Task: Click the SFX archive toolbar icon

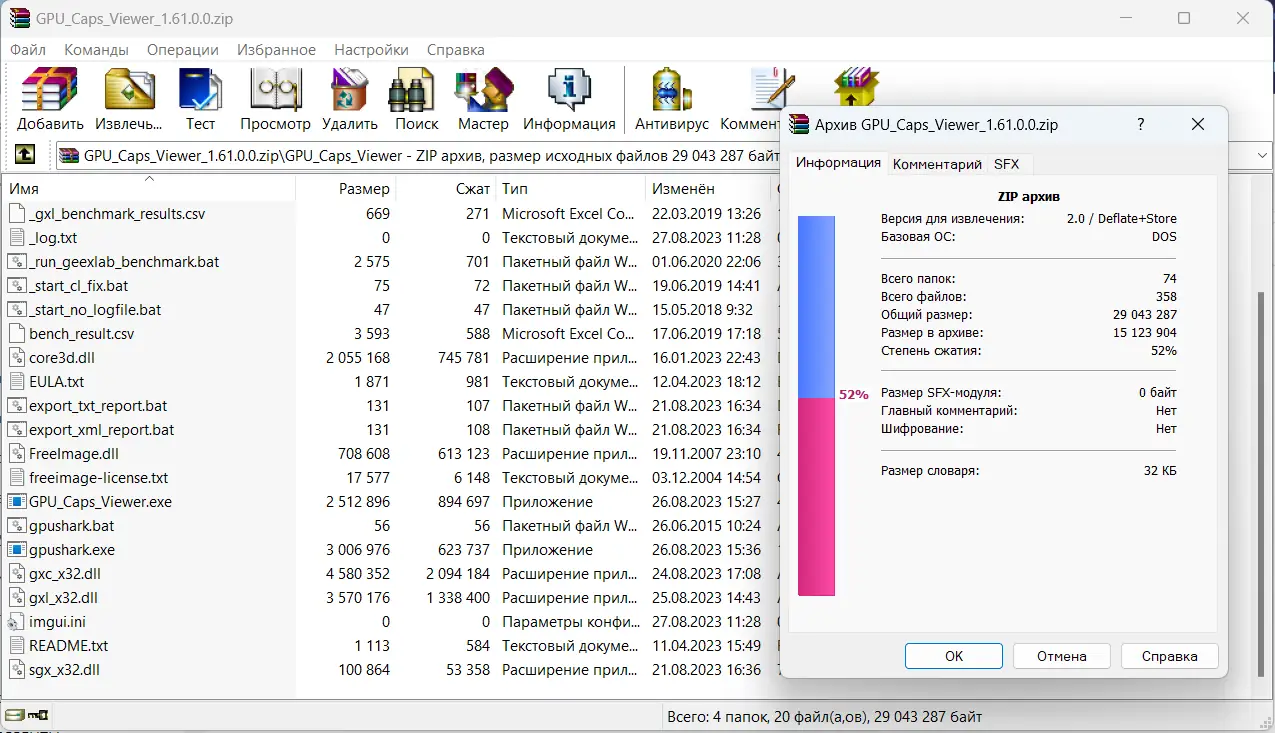Action: (855, 88)
